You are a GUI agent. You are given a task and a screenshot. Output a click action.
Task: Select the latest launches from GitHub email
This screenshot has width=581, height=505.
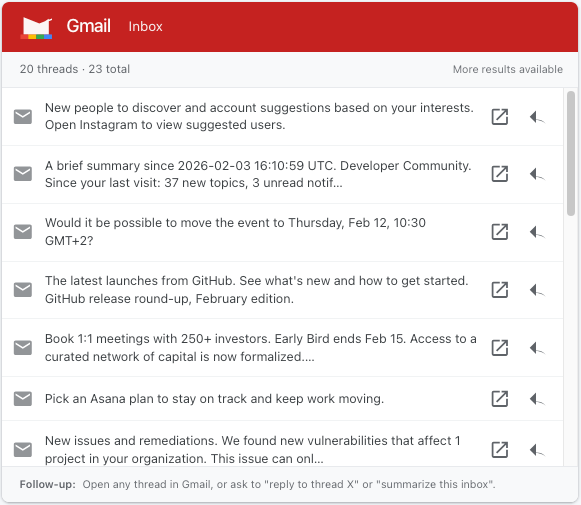[257, 290]
